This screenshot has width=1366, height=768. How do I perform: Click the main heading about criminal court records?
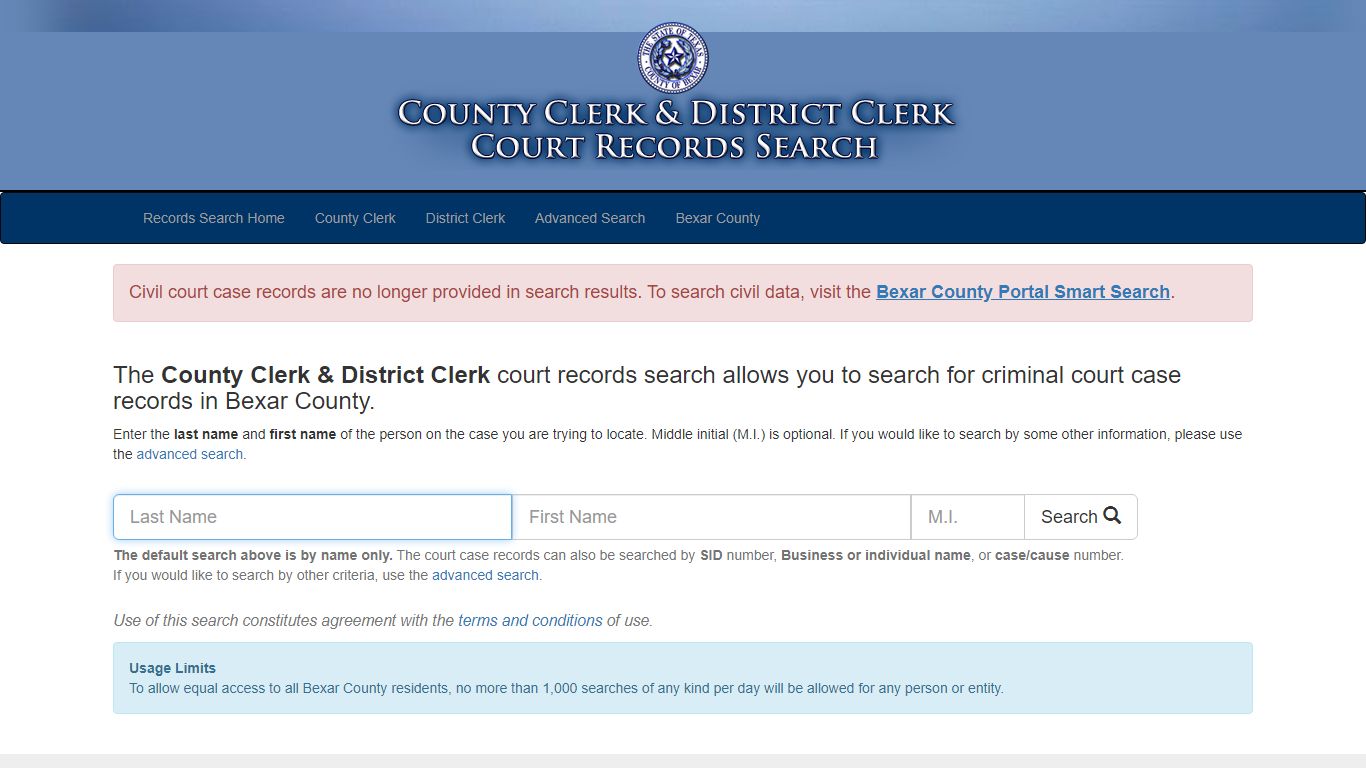click(x=647, y=388)
